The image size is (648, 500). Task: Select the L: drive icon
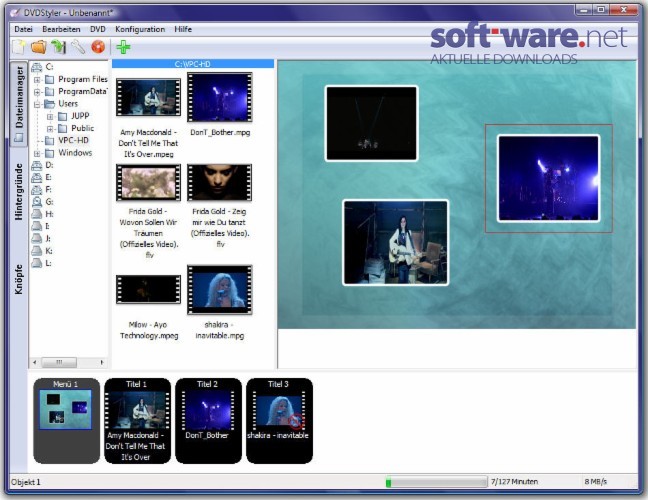point(37,263)
